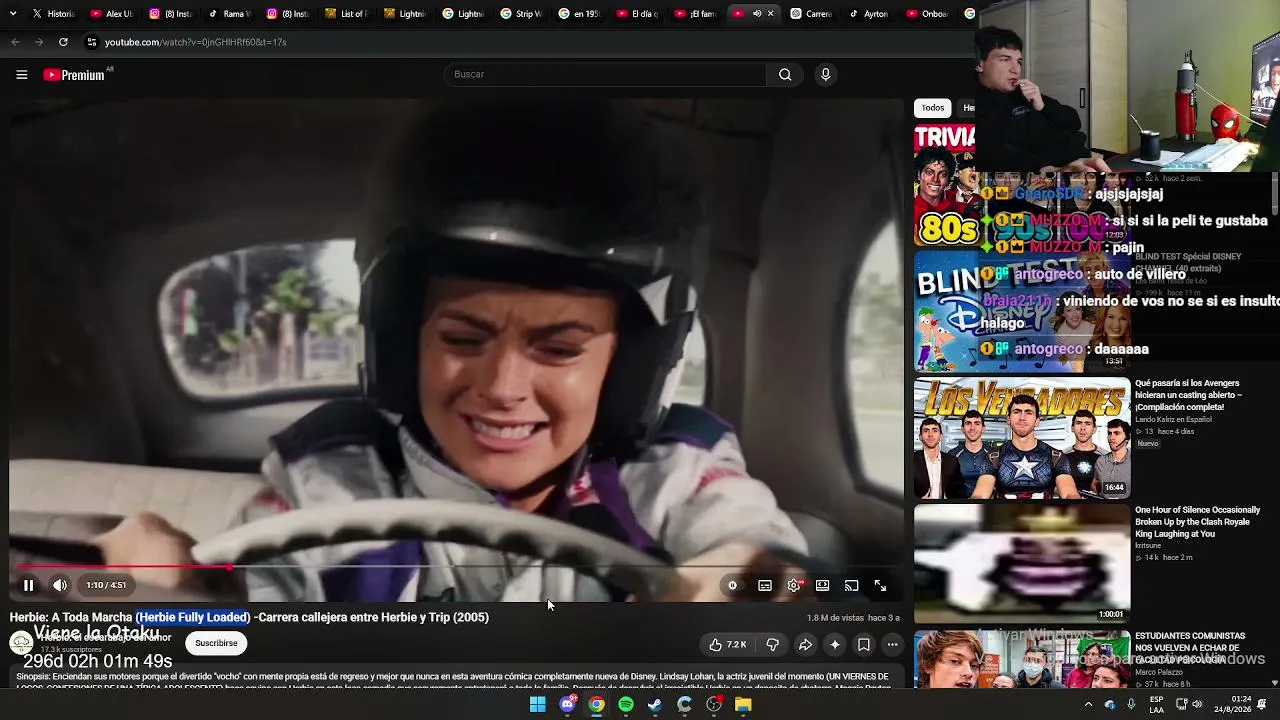Pause the Herbie video
Viewport: 1280px width, 720px height.
pos(28,585)
